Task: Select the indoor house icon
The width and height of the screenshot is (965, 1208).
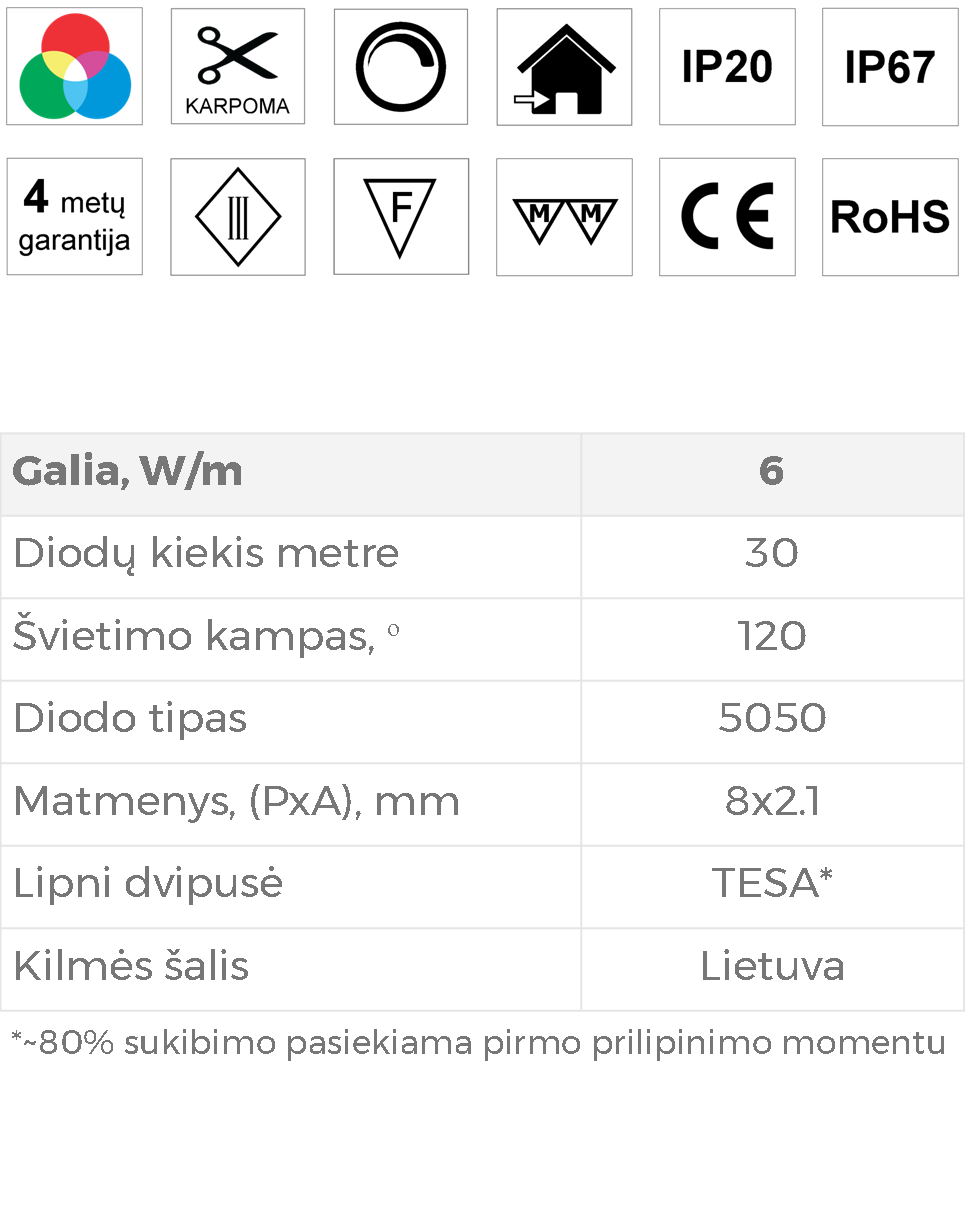Action: coord(564,66)
